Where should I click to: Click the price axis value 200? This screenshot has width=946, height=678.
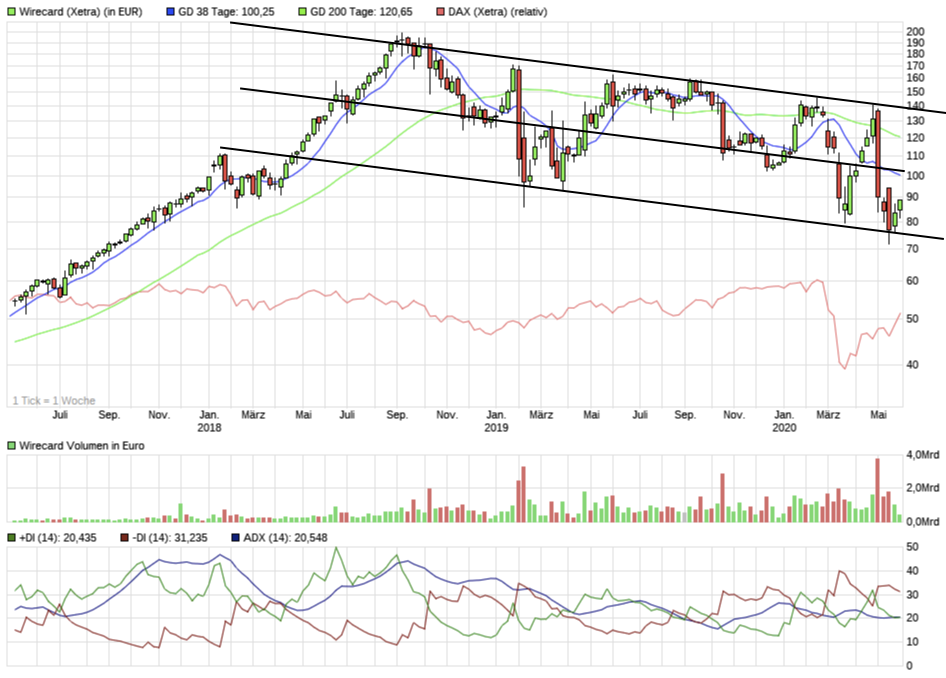click(915, 32)
